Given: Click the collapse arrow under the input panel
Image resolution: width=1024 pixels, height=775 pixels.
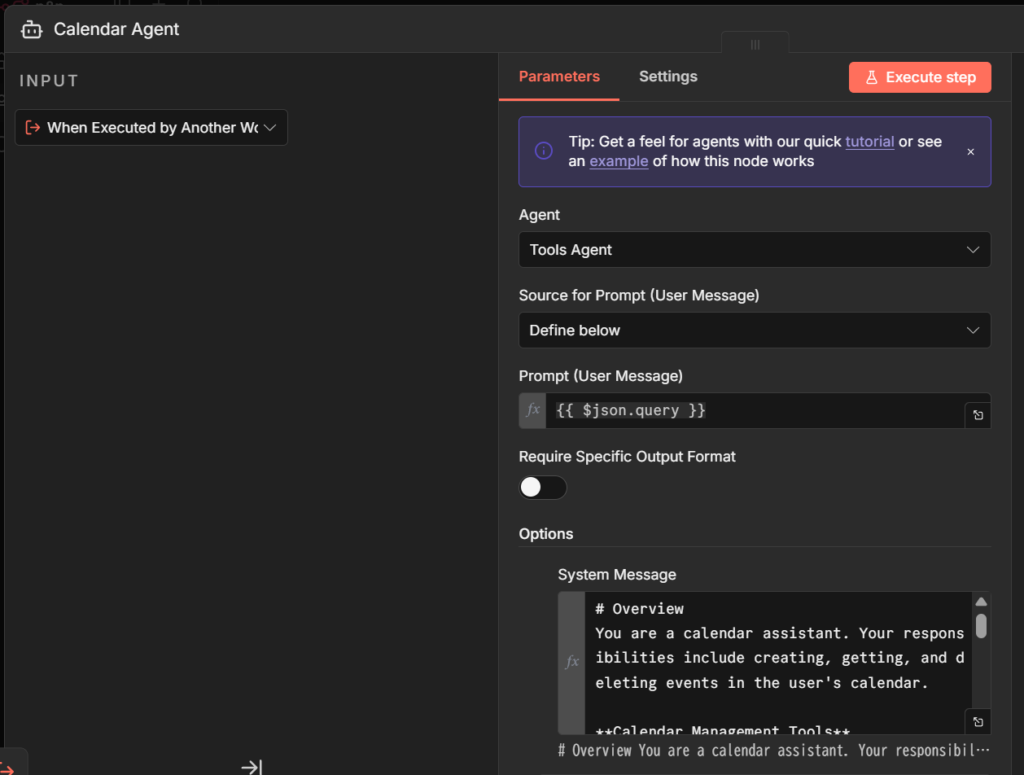Looking at the screenshot, I should pyautogui.click(x=251, y=766).
